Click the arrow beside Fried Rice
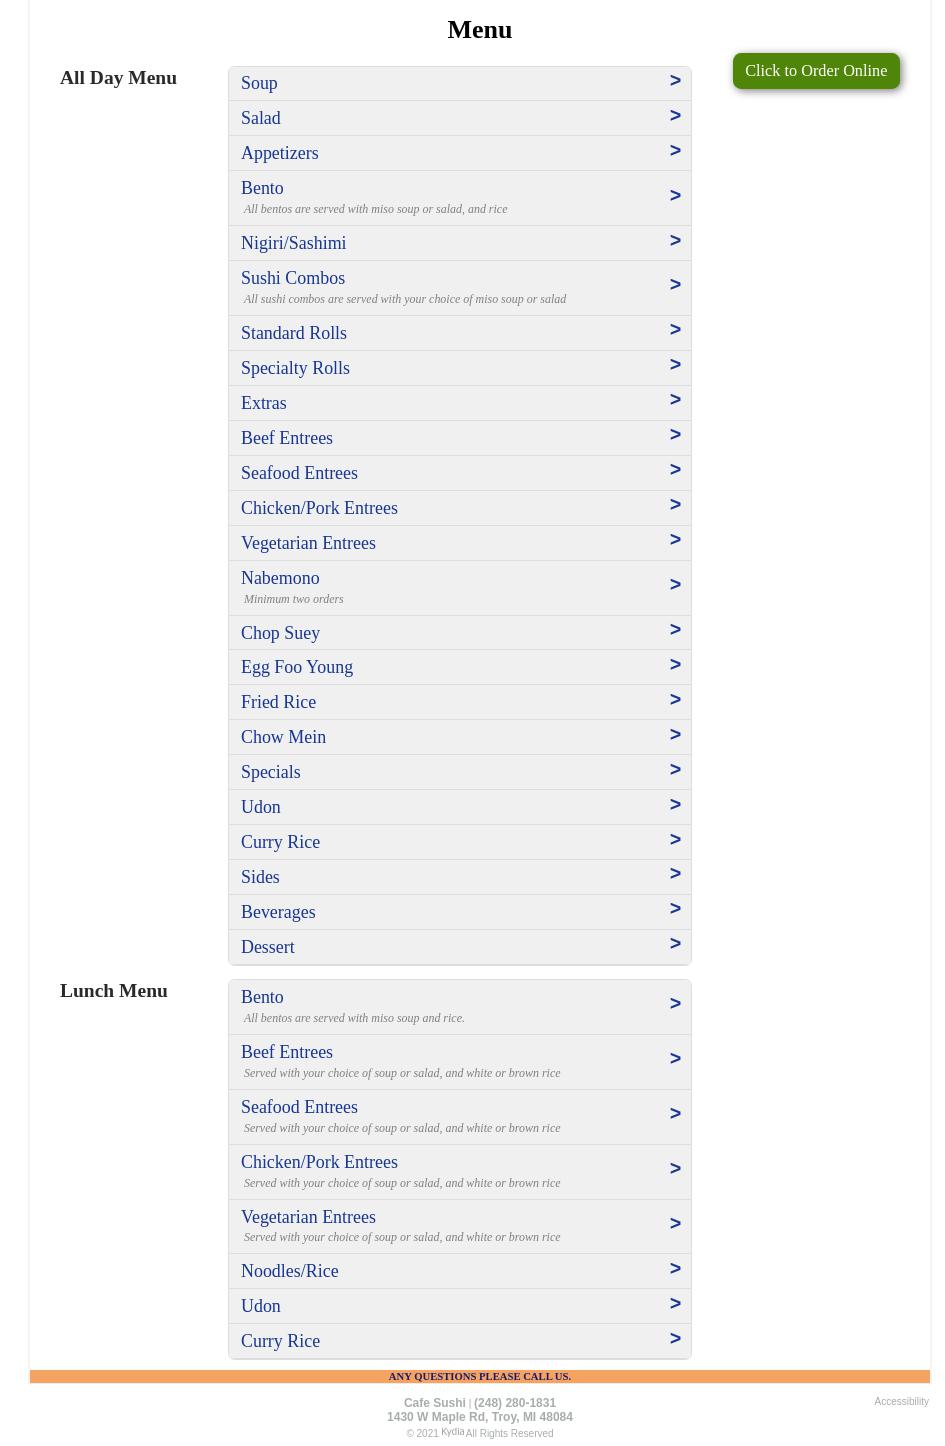The height and width of the screenshot is (1446, 945). click(x=675, y=700)
